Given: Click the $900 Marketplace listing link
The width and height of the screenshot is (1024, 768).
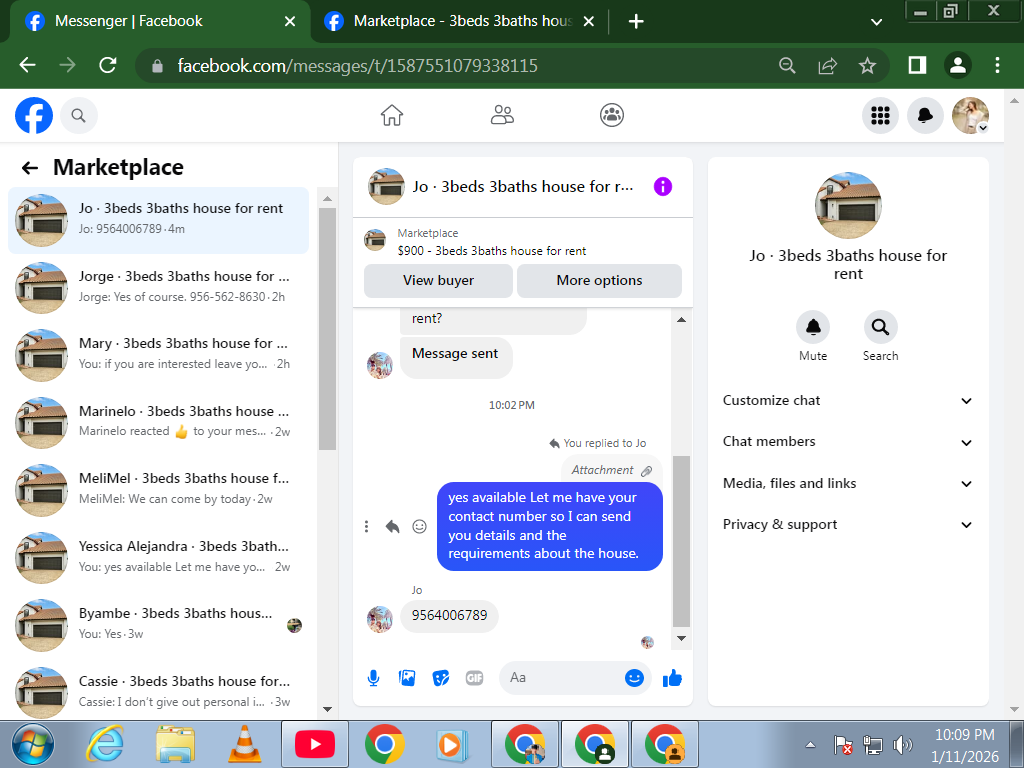Looking at the screenshot, I should (x=492, y=251).
